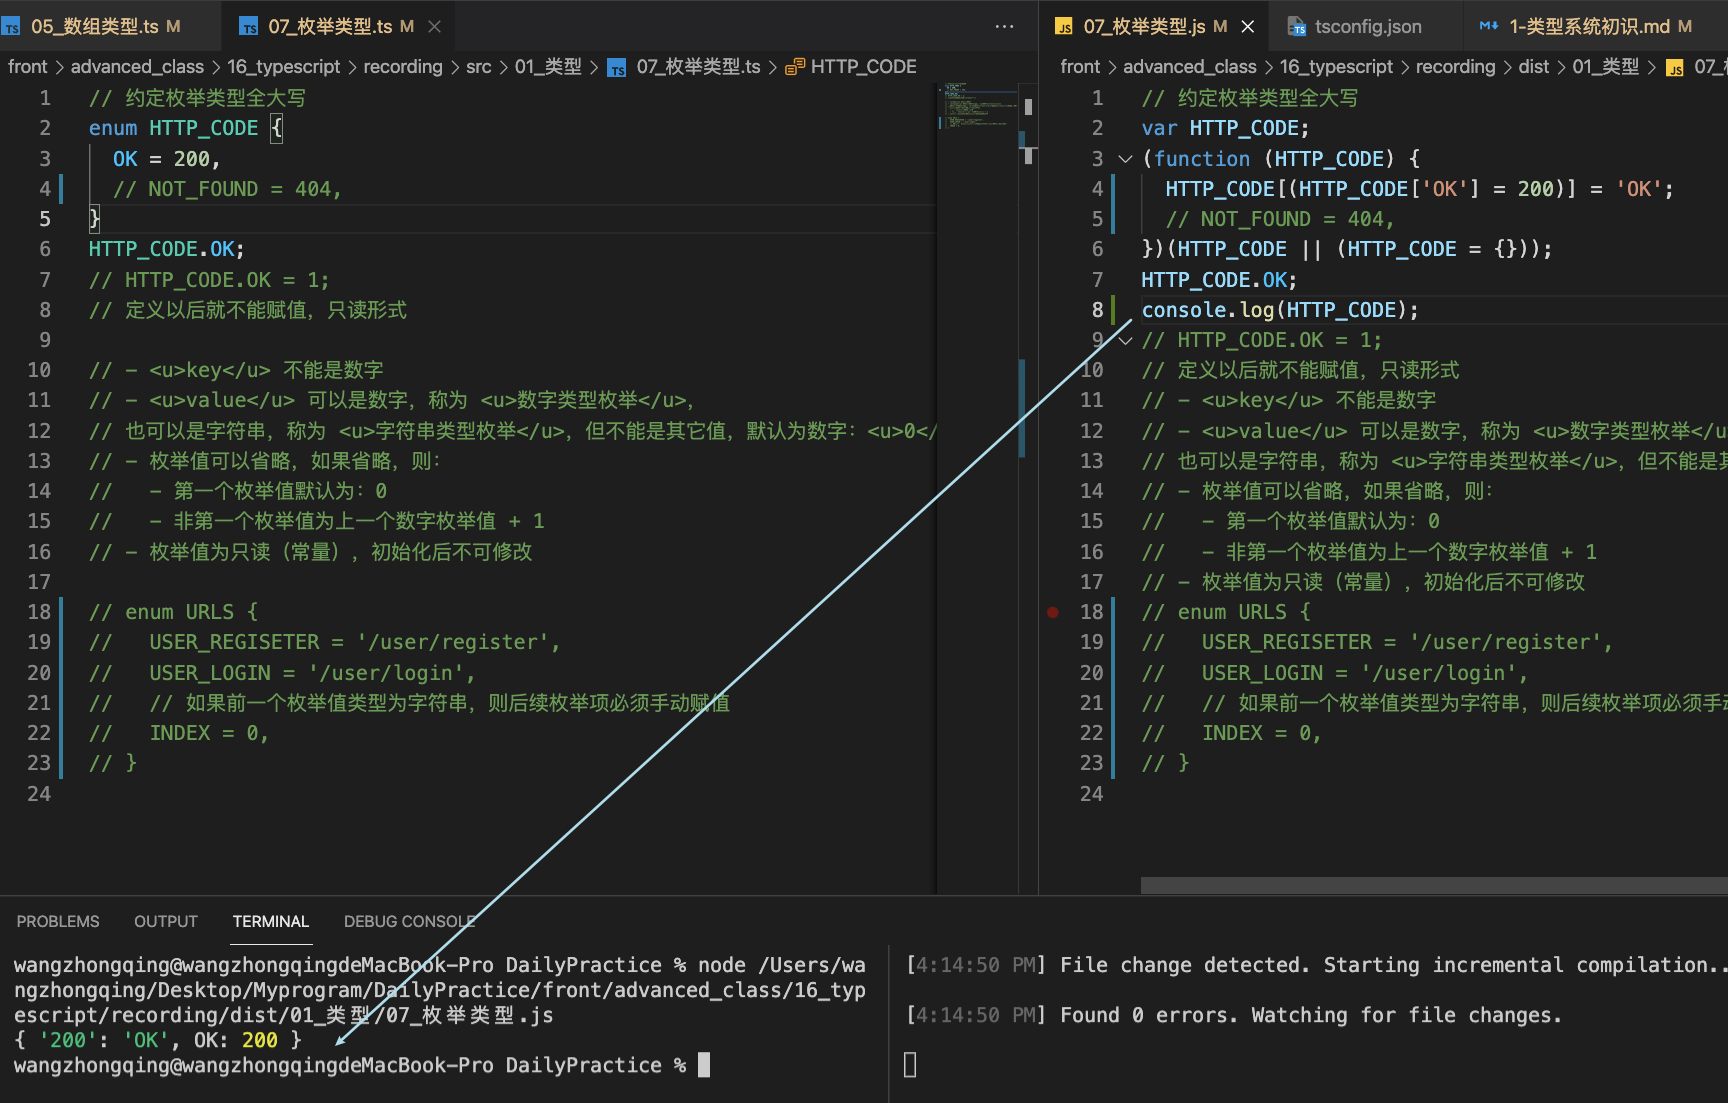
Task: Click 'recording' in the left breadcrumb
Action: click(x=403, y=67)
